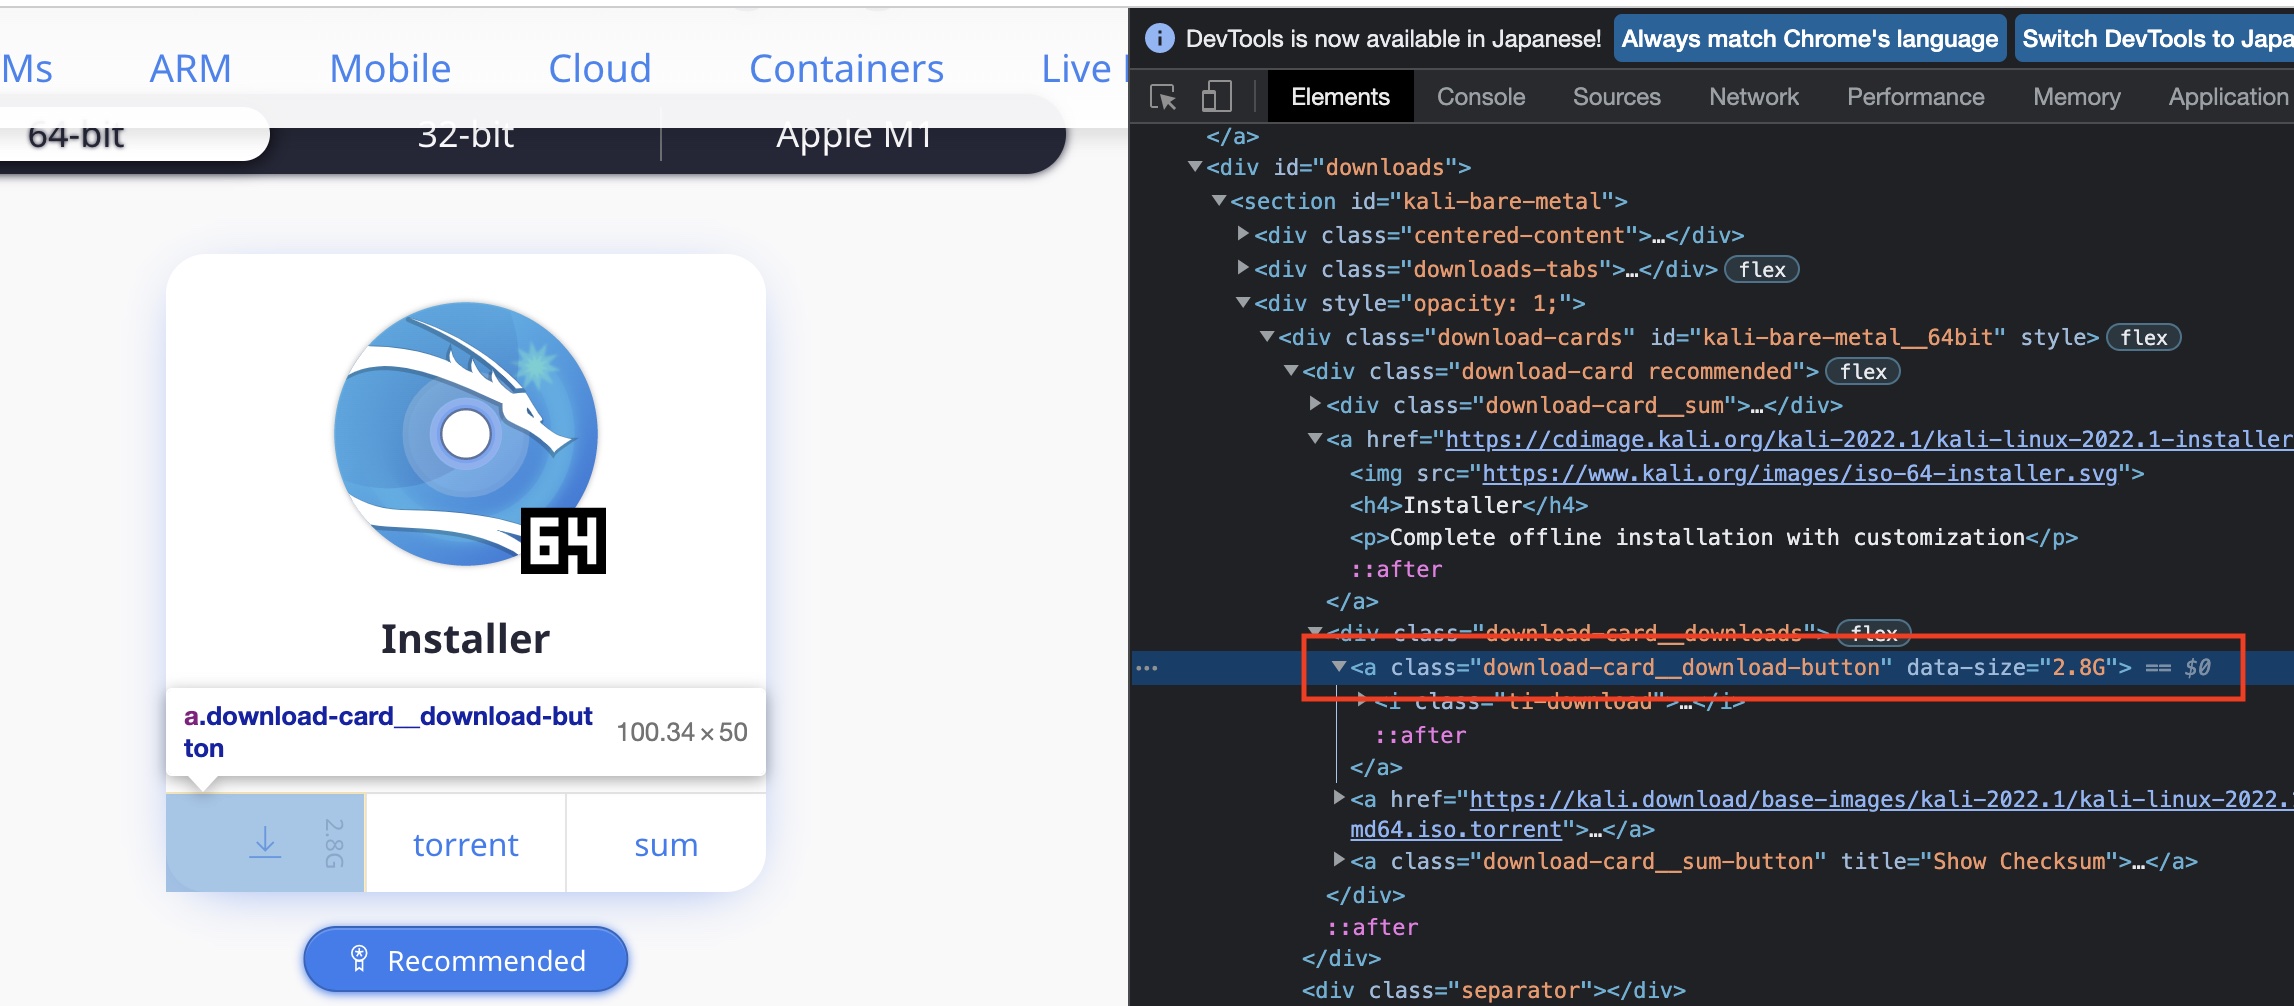Open the Network tab
The image size is (2294, 1006).
(x=1754, y=97)
